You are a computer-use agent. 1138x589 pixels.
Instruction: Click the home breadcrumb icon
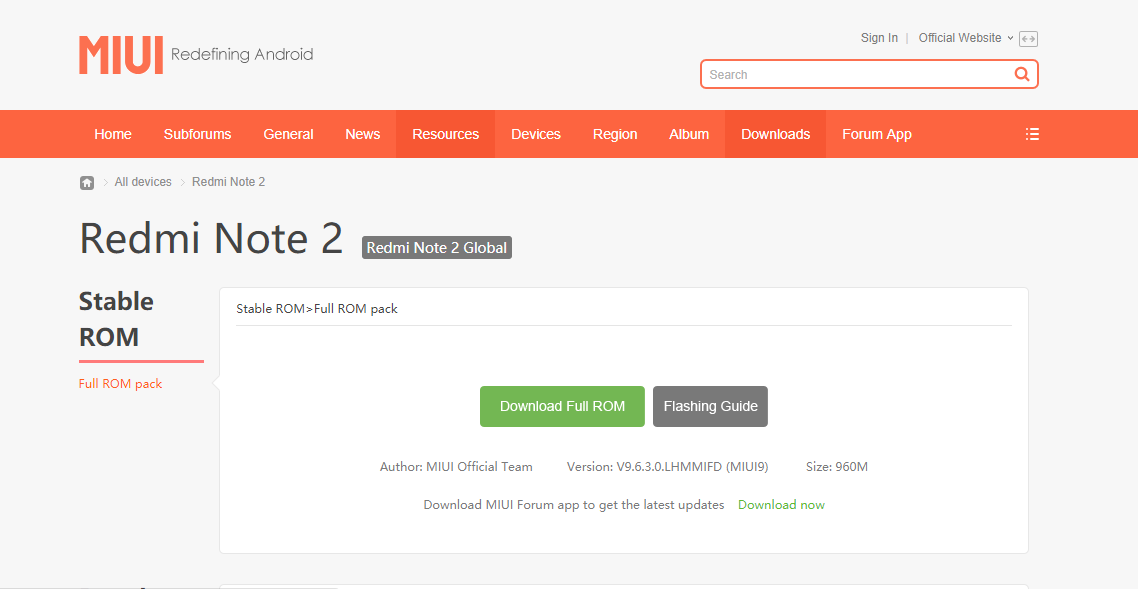pos(87,182)
